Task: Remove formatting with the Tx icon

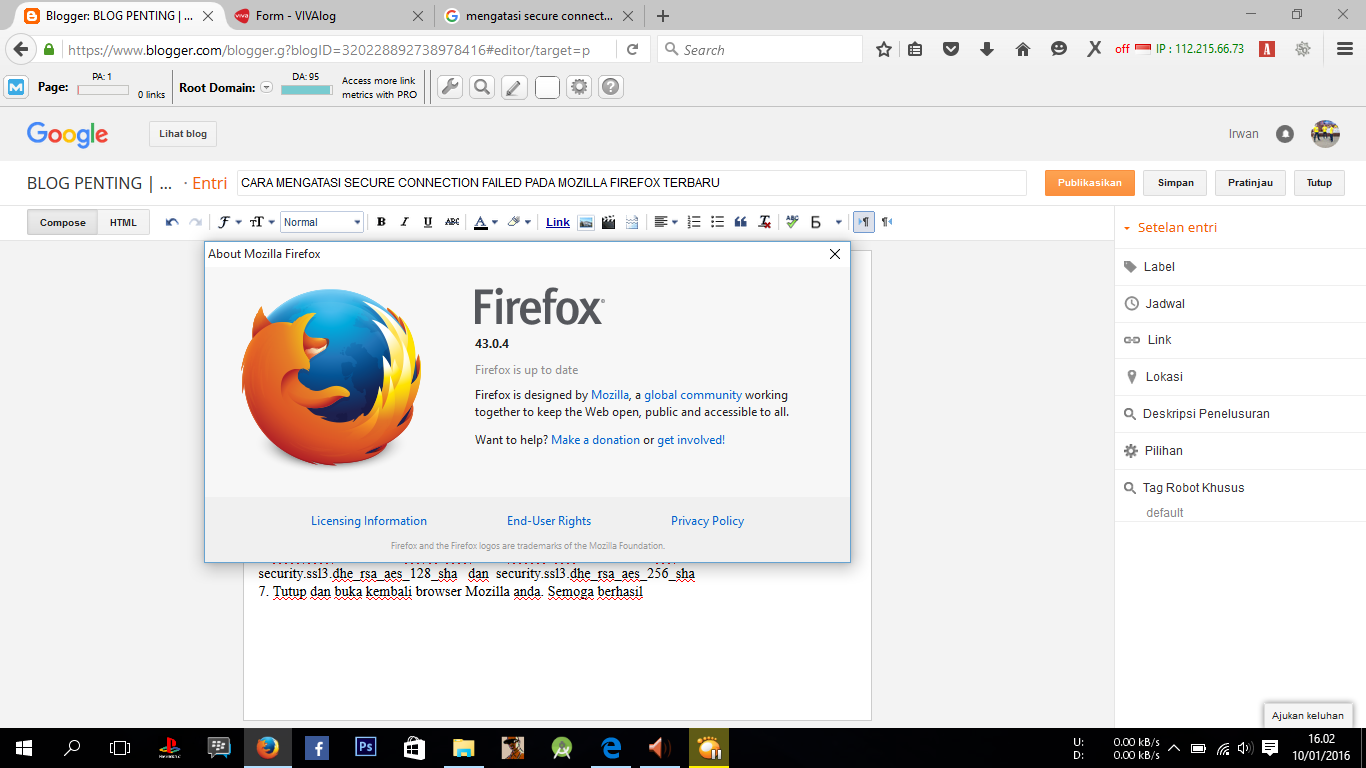Action: (x=765, y=222)
